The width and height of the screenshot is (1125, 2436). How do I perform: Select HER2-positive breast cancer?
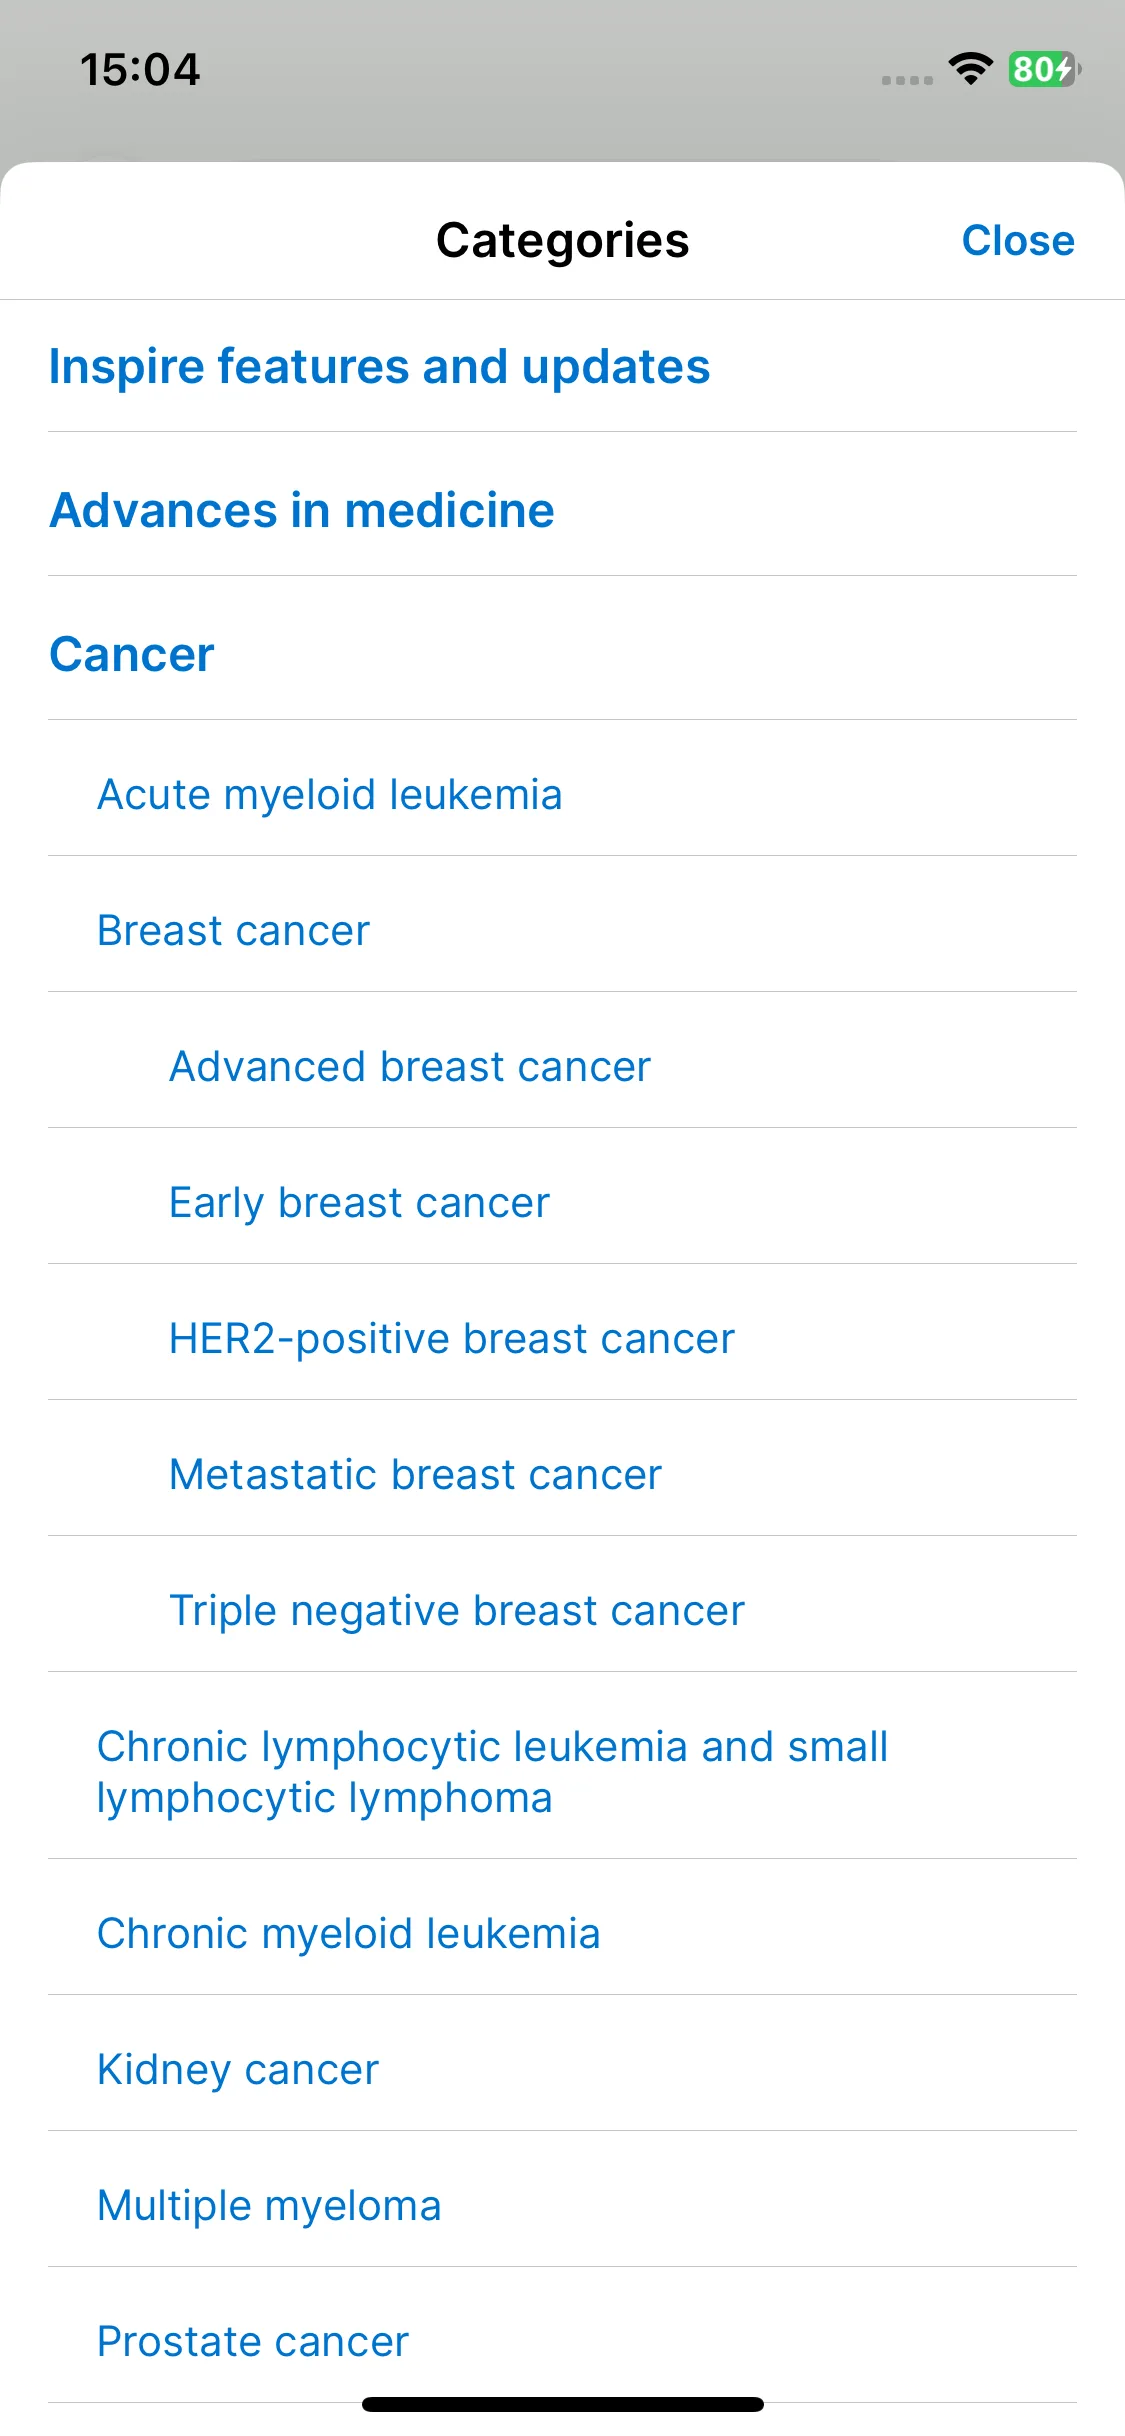tap(562, 1339)
